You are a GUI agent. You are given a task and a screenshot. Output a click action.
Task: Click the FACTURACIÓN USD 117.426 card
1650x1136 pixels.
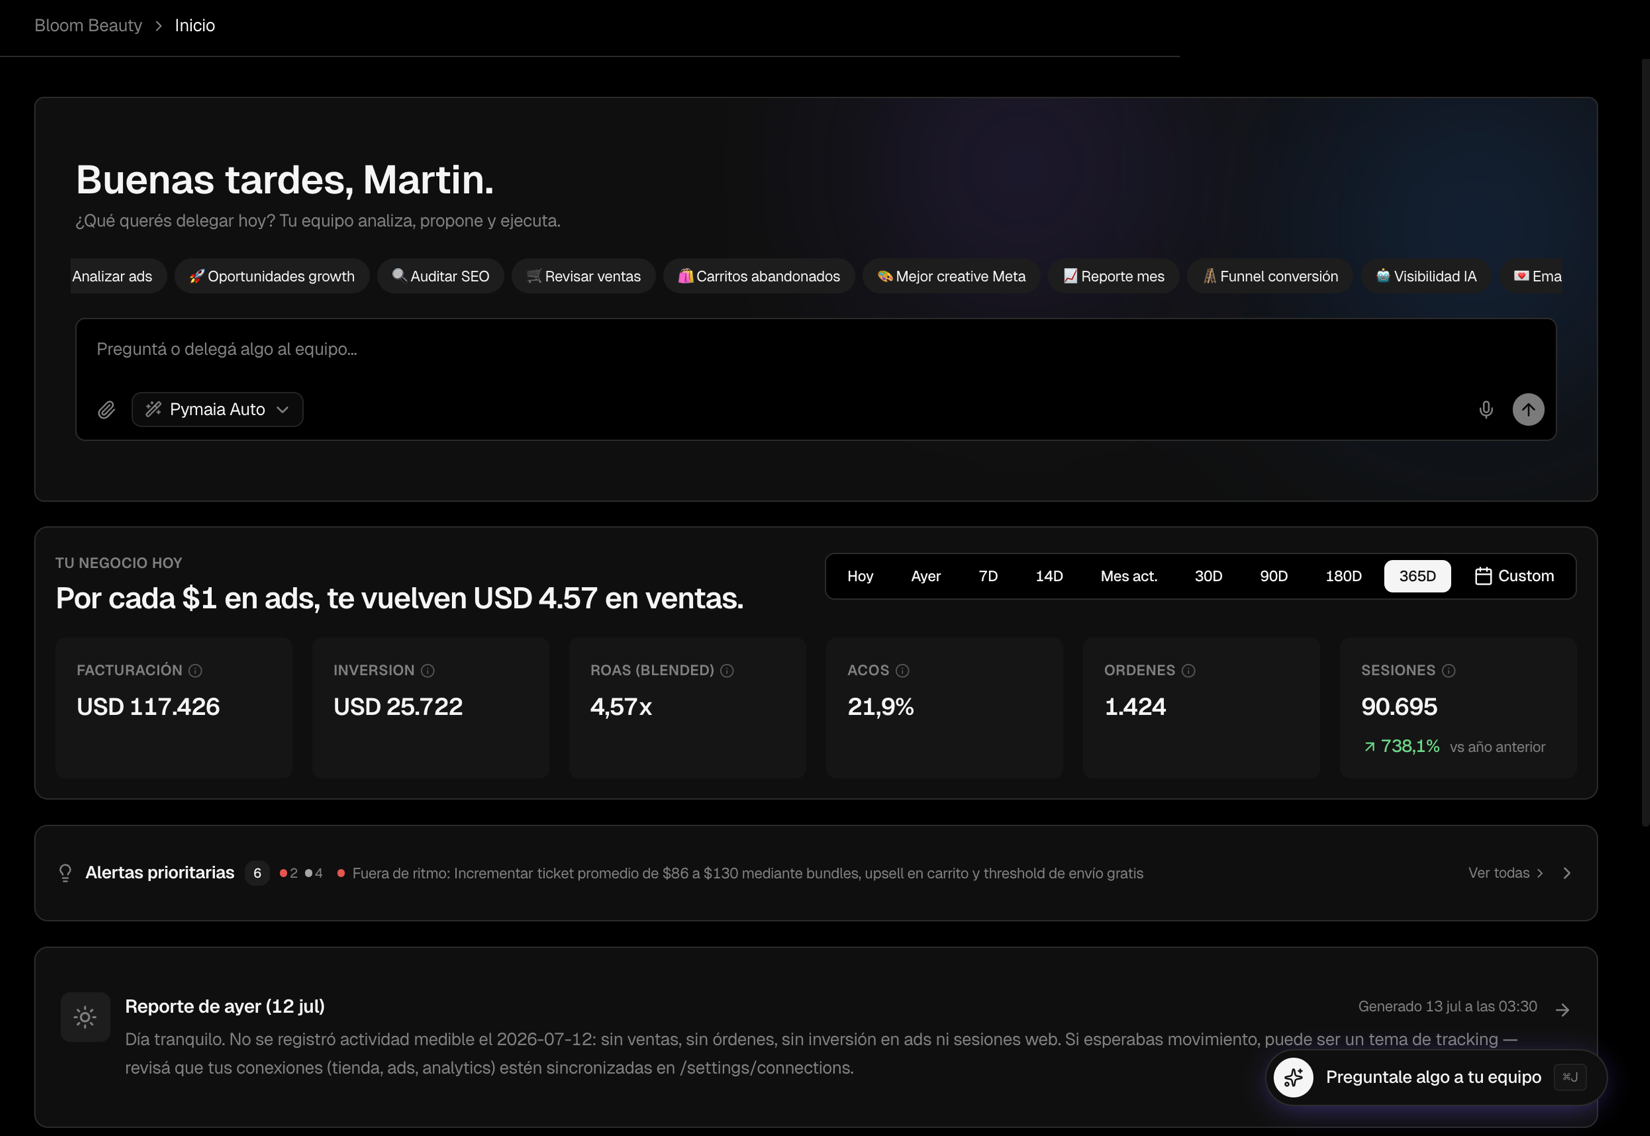click(x=174, y=707)
